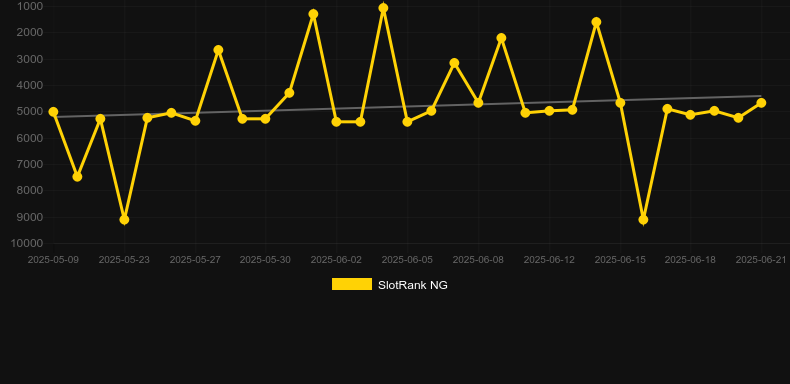Click the 9000 y-axis label
The width and height of the screenshot is (790, 384).
coord(30,217)
